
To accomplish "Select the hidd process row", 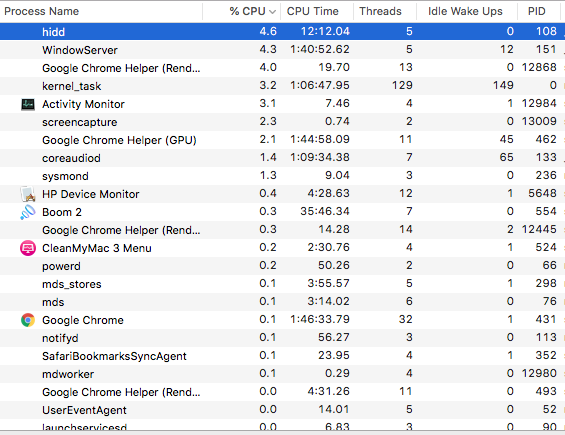I will click(282, 31).
